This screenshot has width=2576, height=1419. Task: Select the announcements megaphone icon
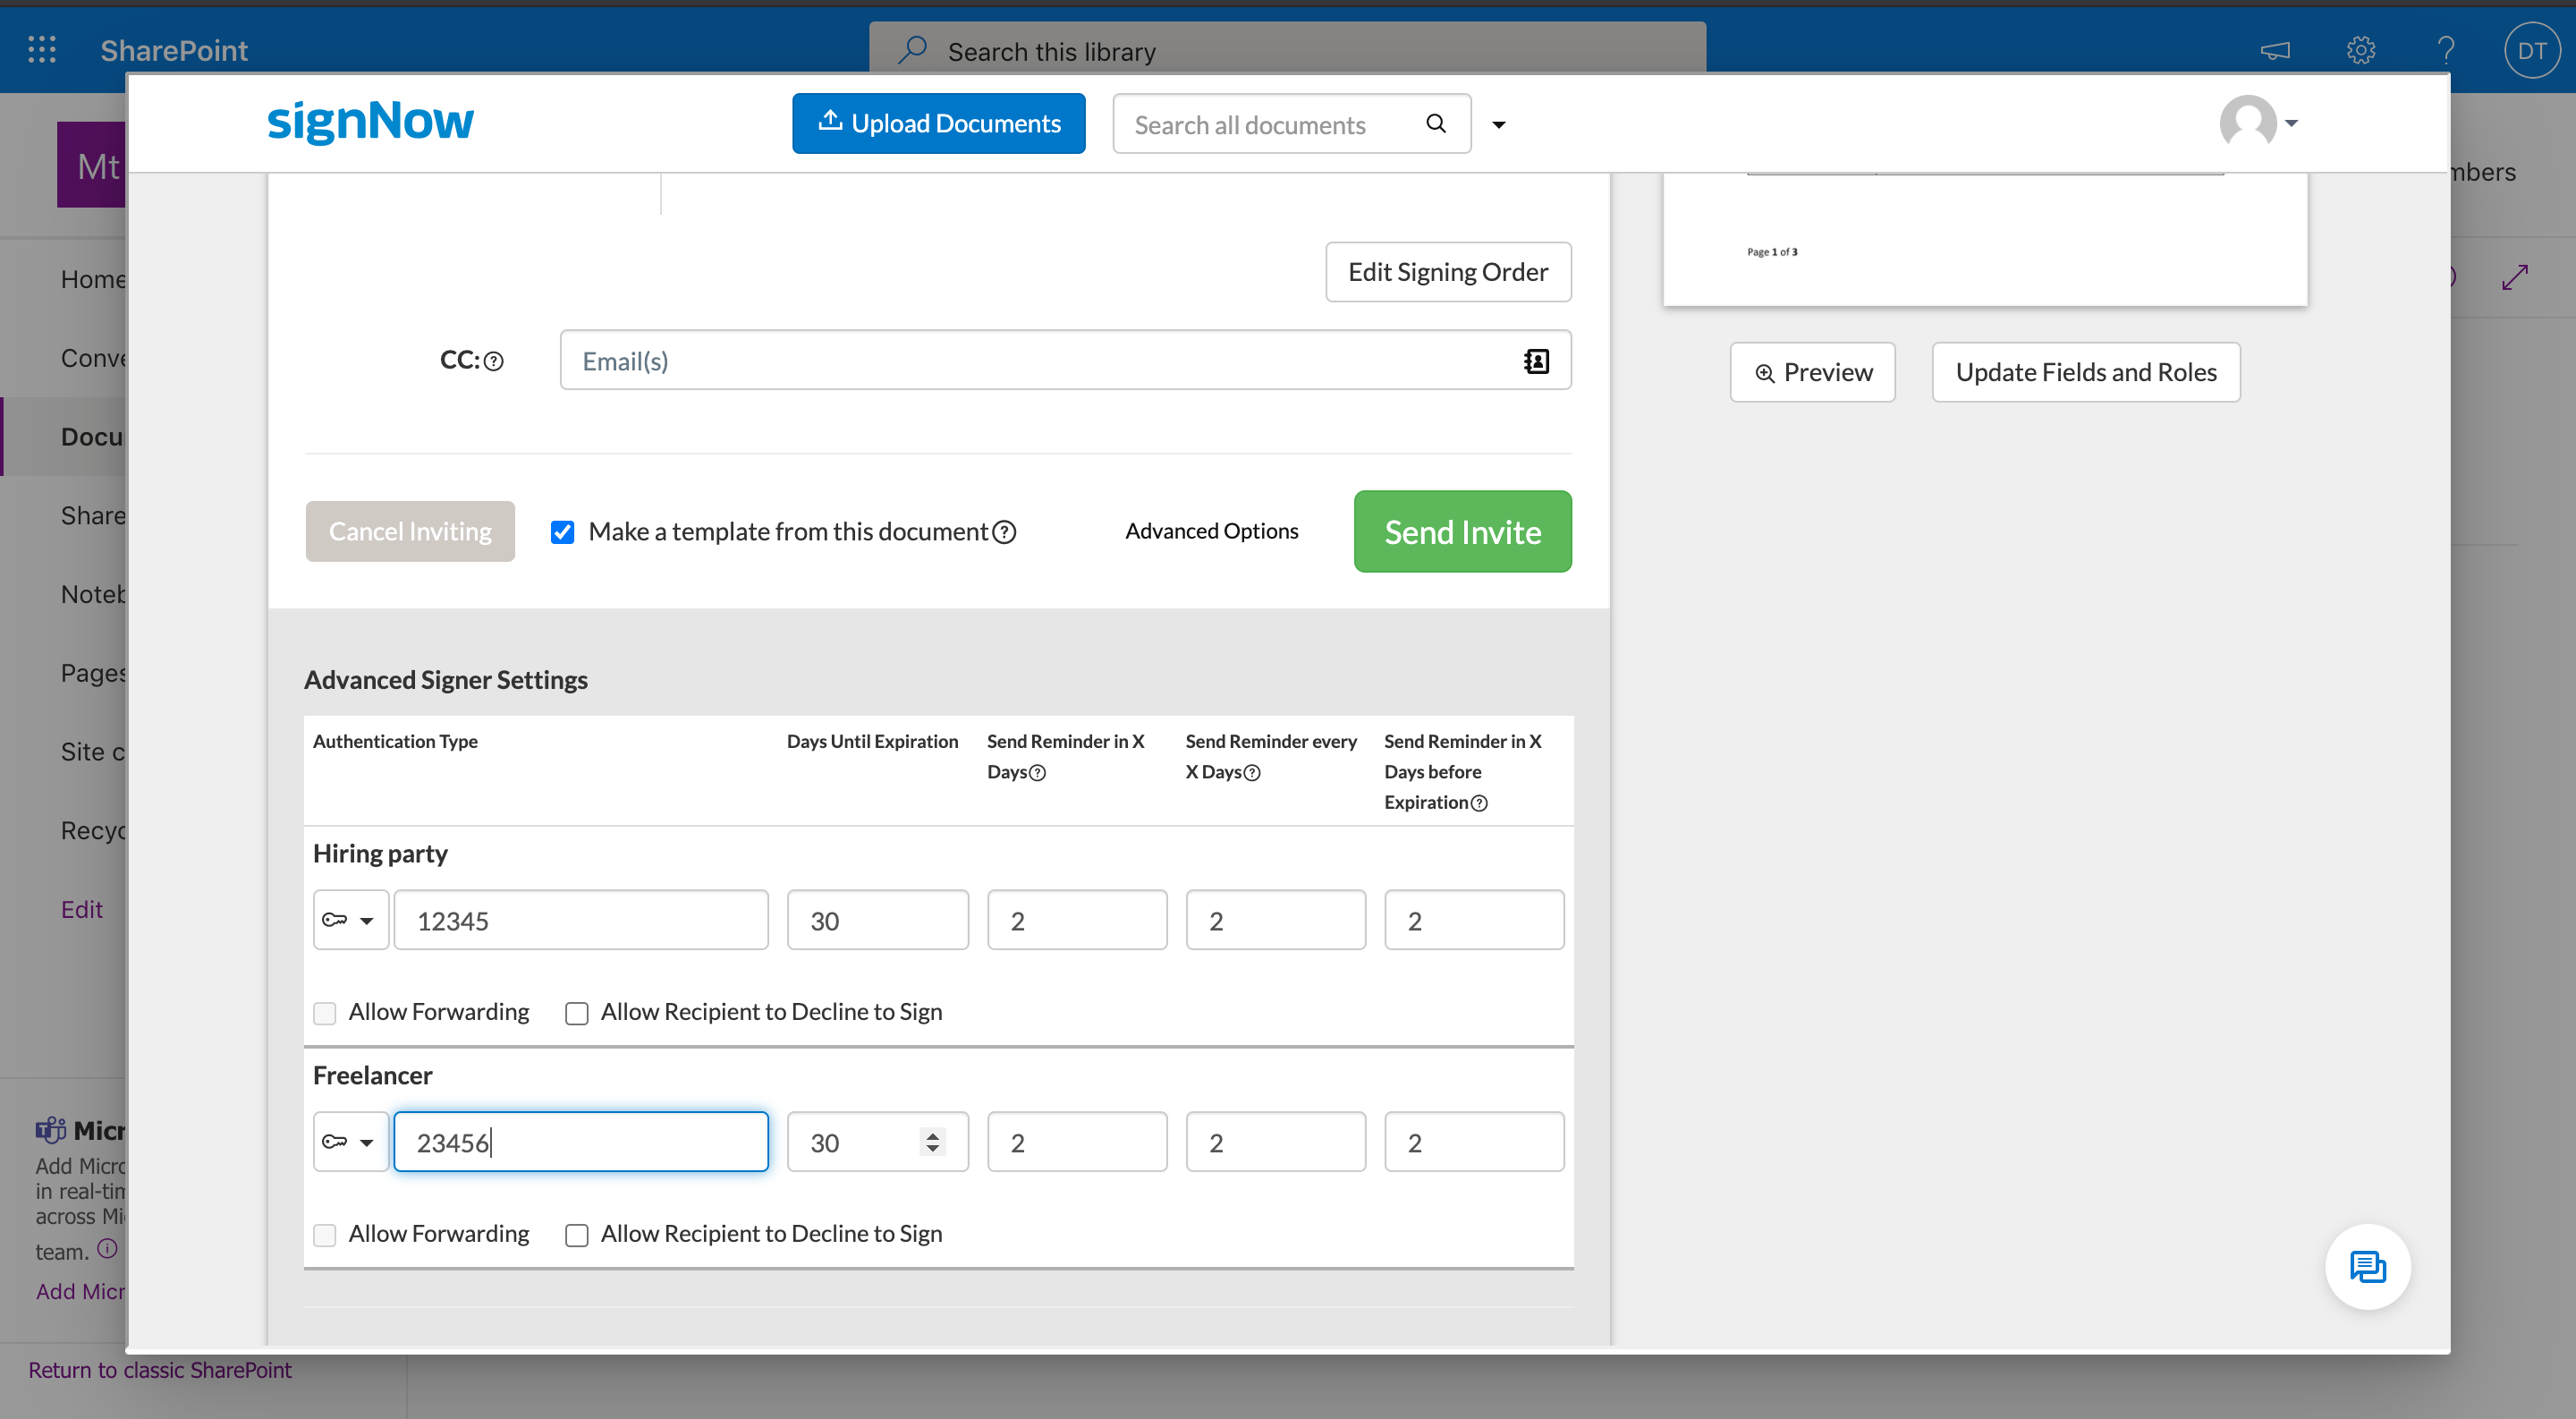tap(2275, 49)
